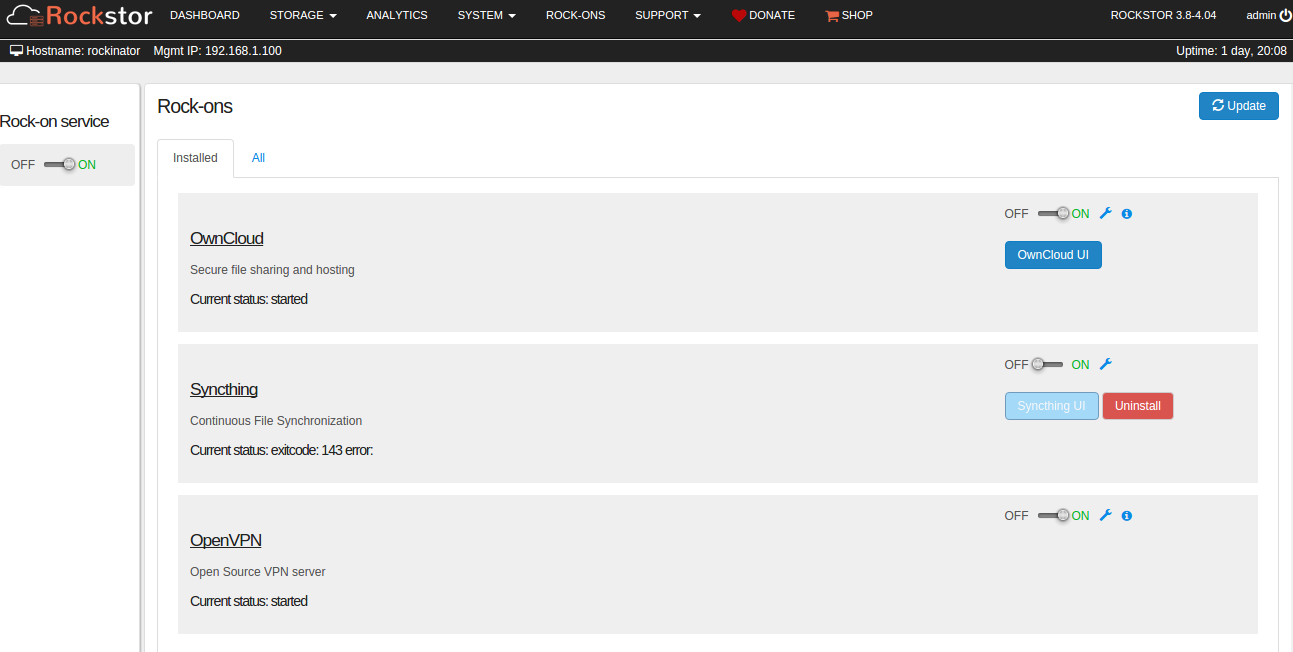This screenshot has height=652, width=1293.
Task: Open the wrench settings for OpenVPN
Action: click(x=1106, y=515)
